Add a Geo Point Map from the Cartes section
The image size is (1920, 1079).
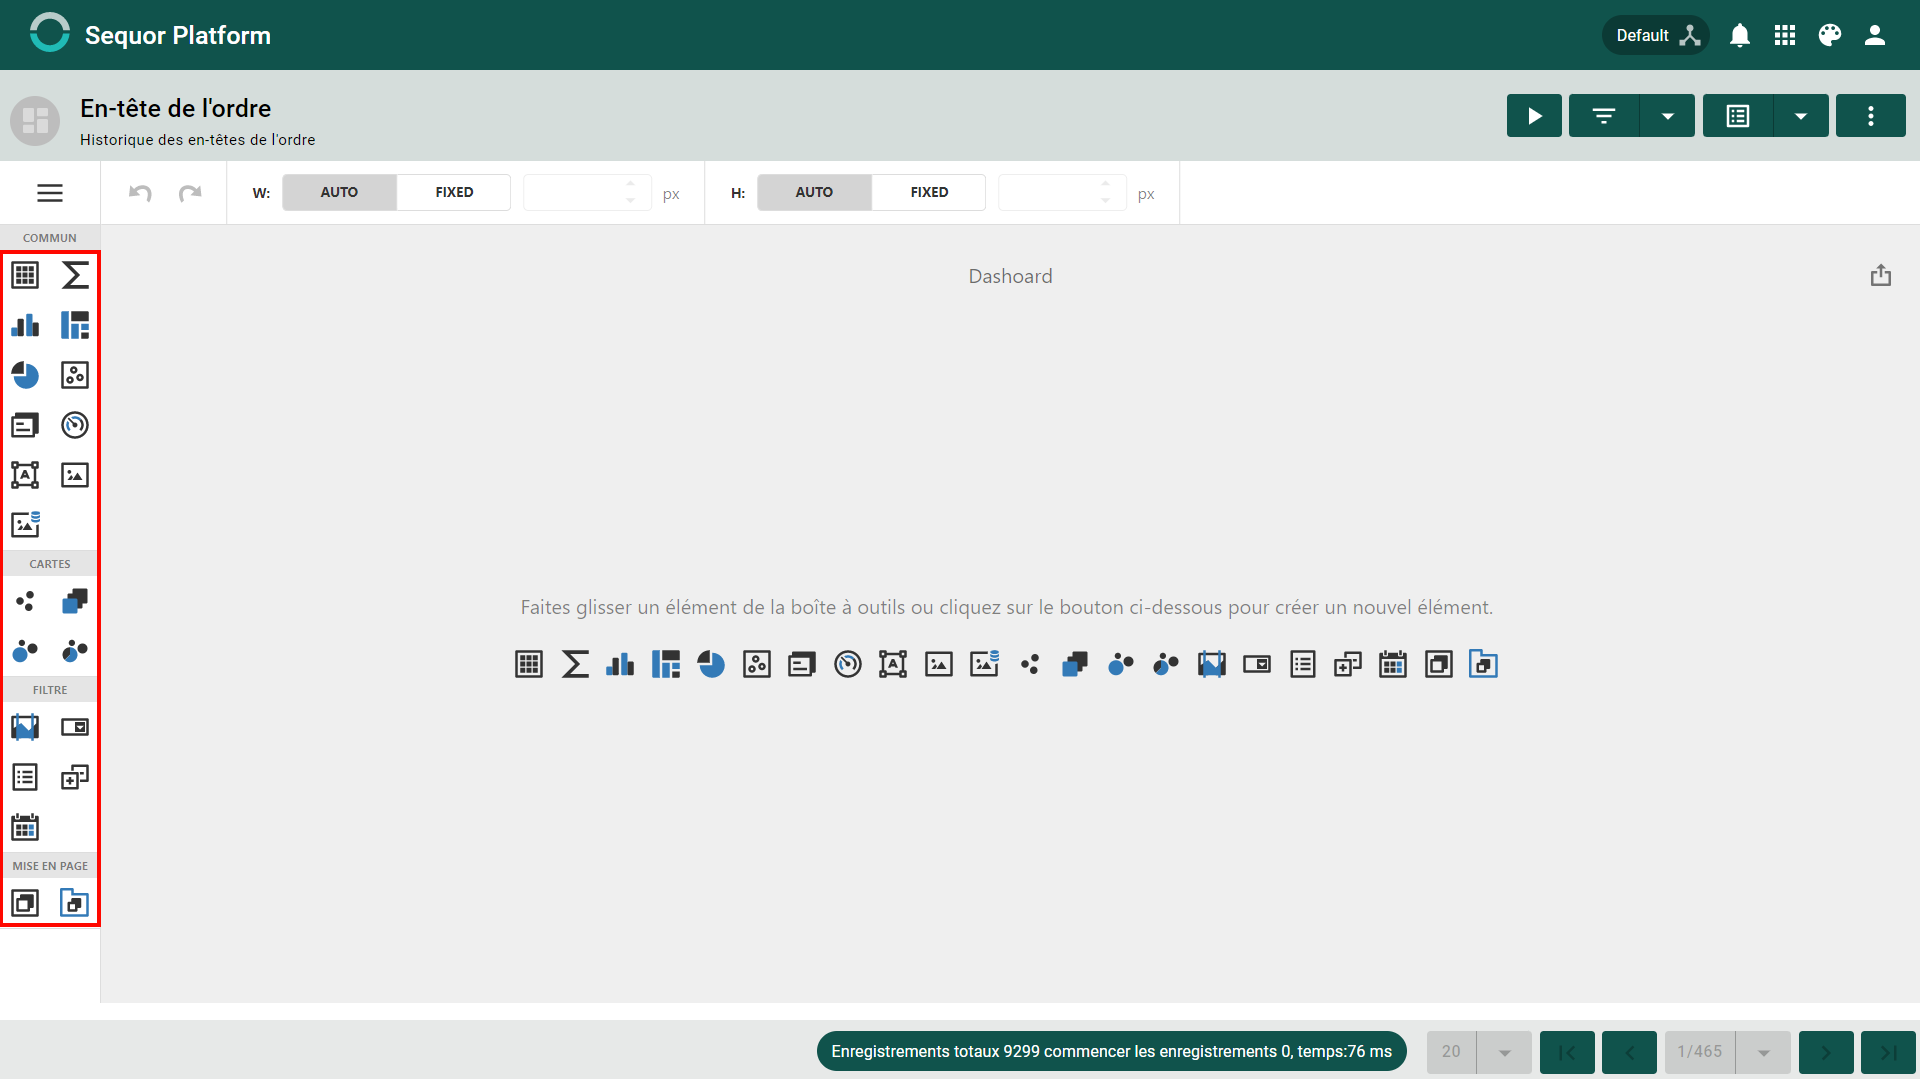tap(25, 601)
